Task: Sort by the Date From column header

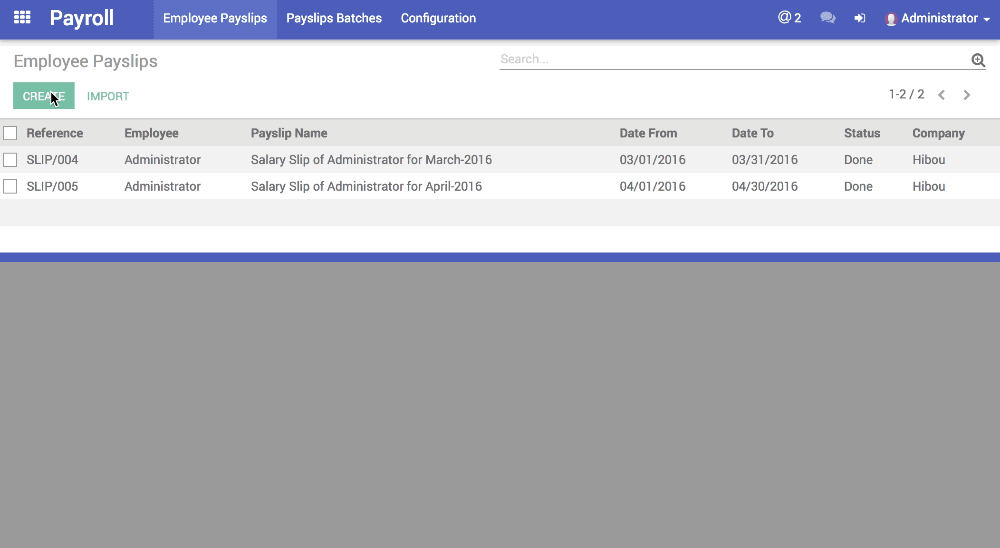Action: pos(648,133)
